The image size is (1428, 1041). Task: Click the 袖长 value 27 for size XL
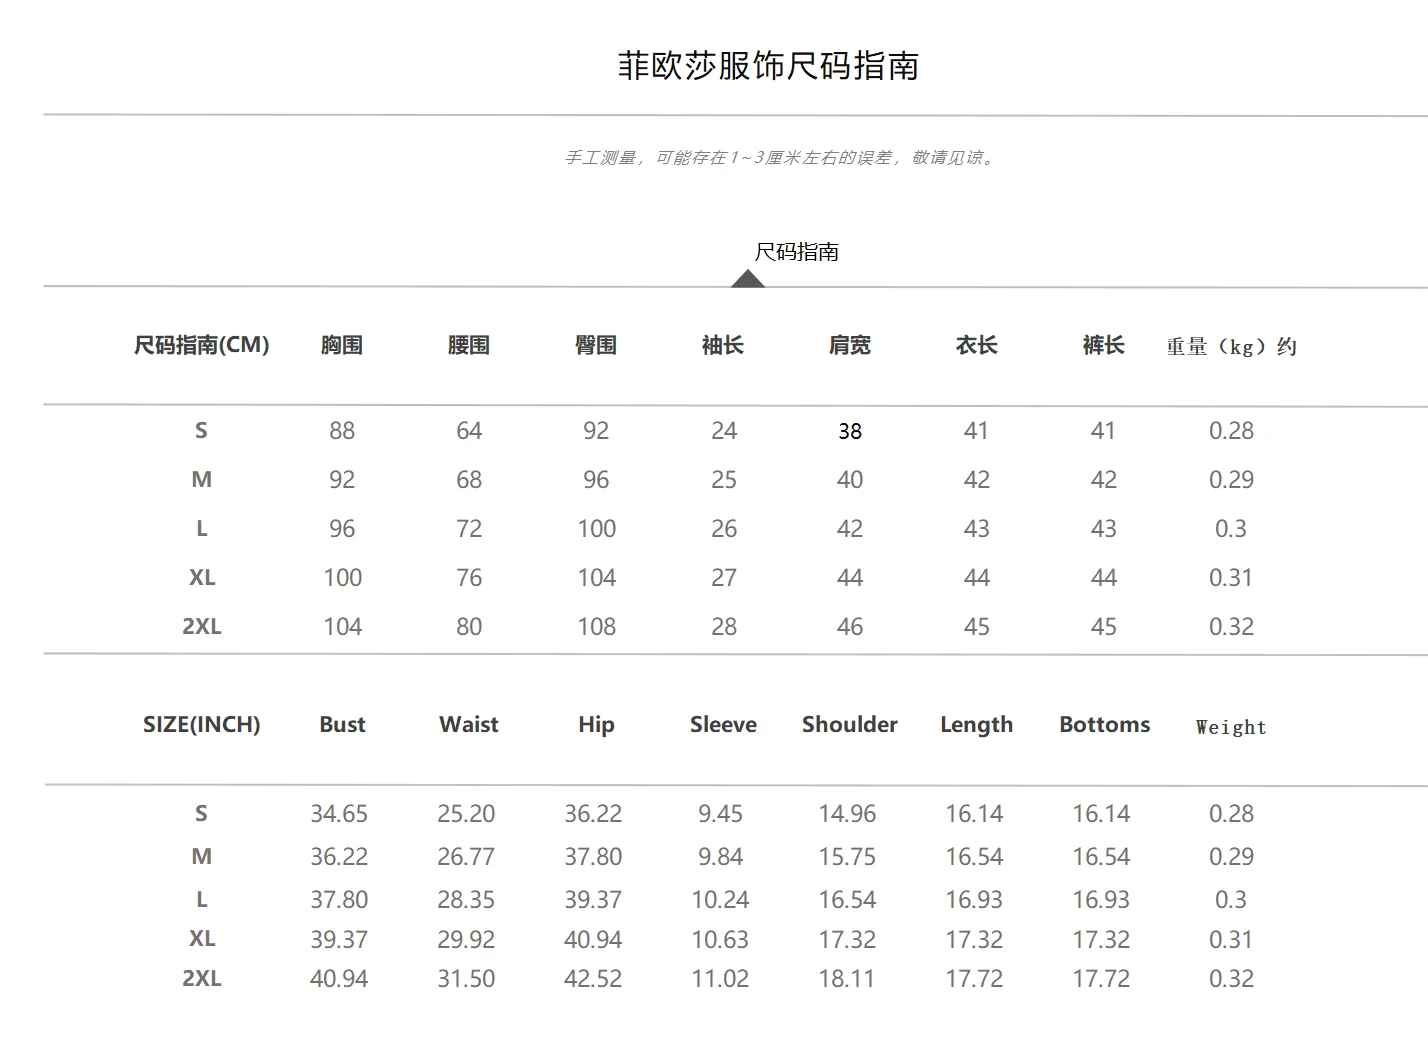(x=724, y=578)
